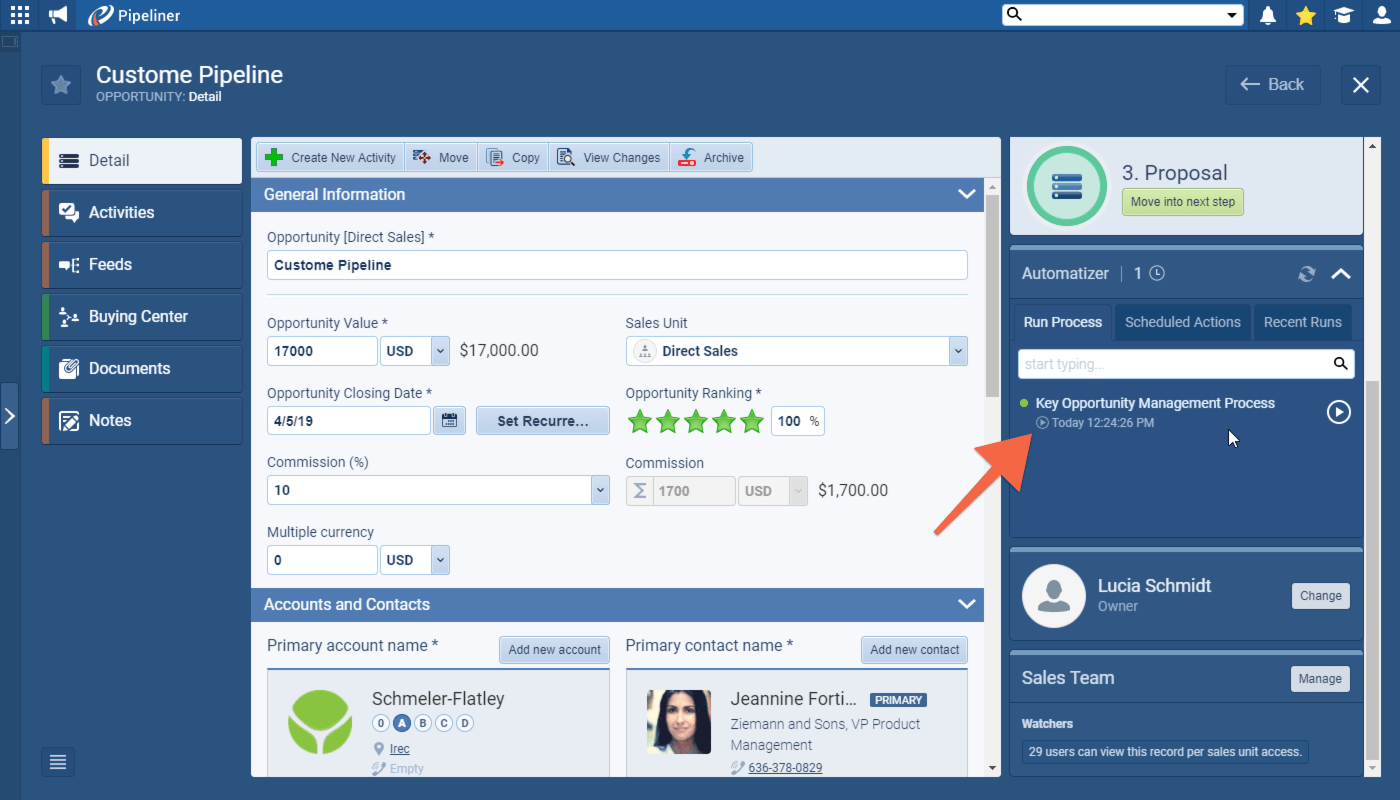Expand the Sales Unit dropdown
1400x800 pixels.
tap(957, 351)
